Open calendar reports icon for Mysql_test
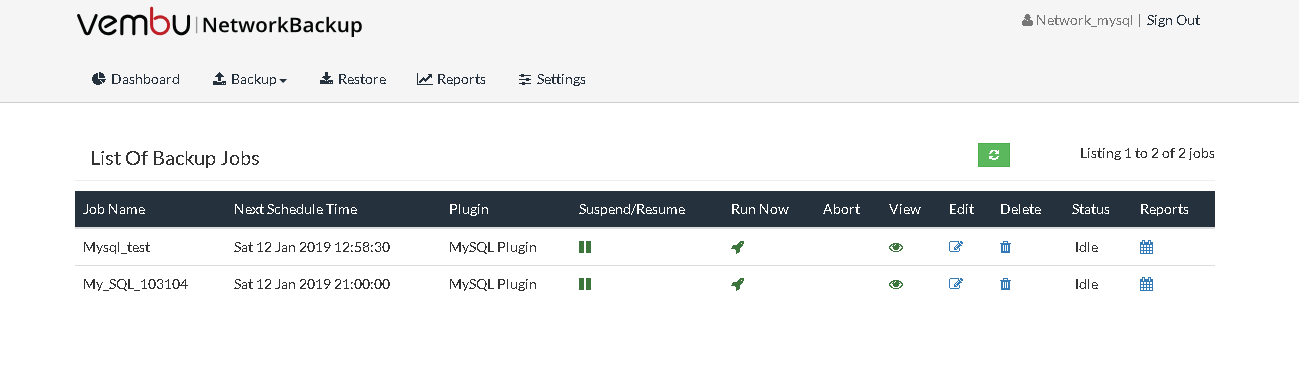This screenshot has height=384, width=1299. tap(1147, 247)
